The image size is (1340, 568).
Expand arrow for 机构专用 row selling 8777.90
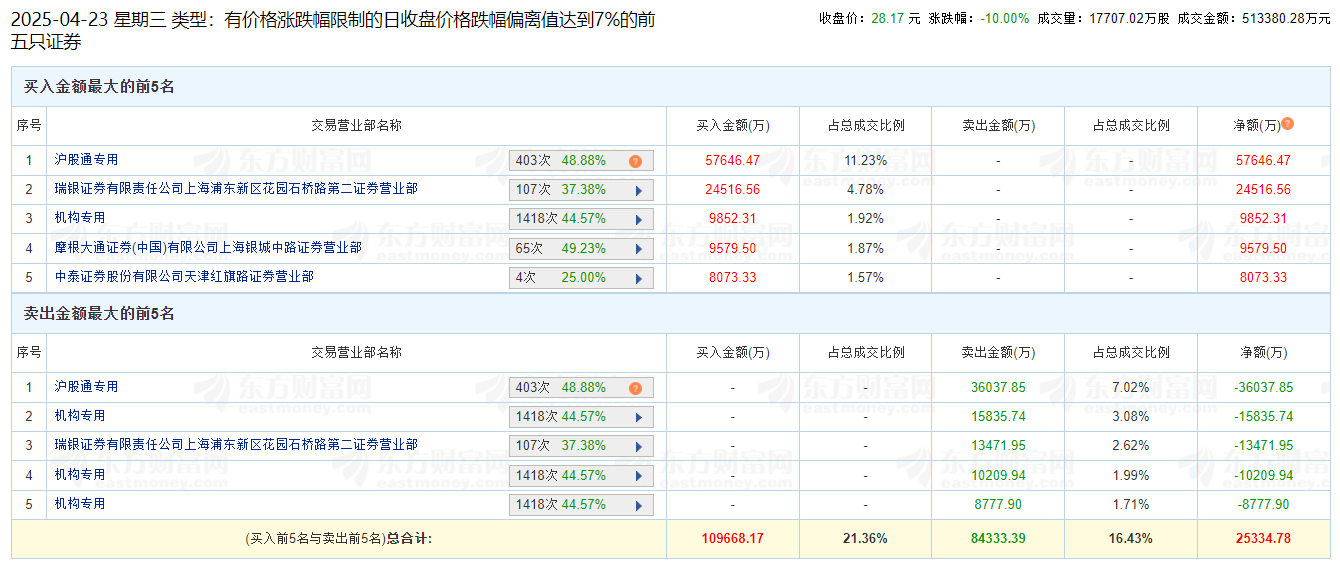click(638, 505)
